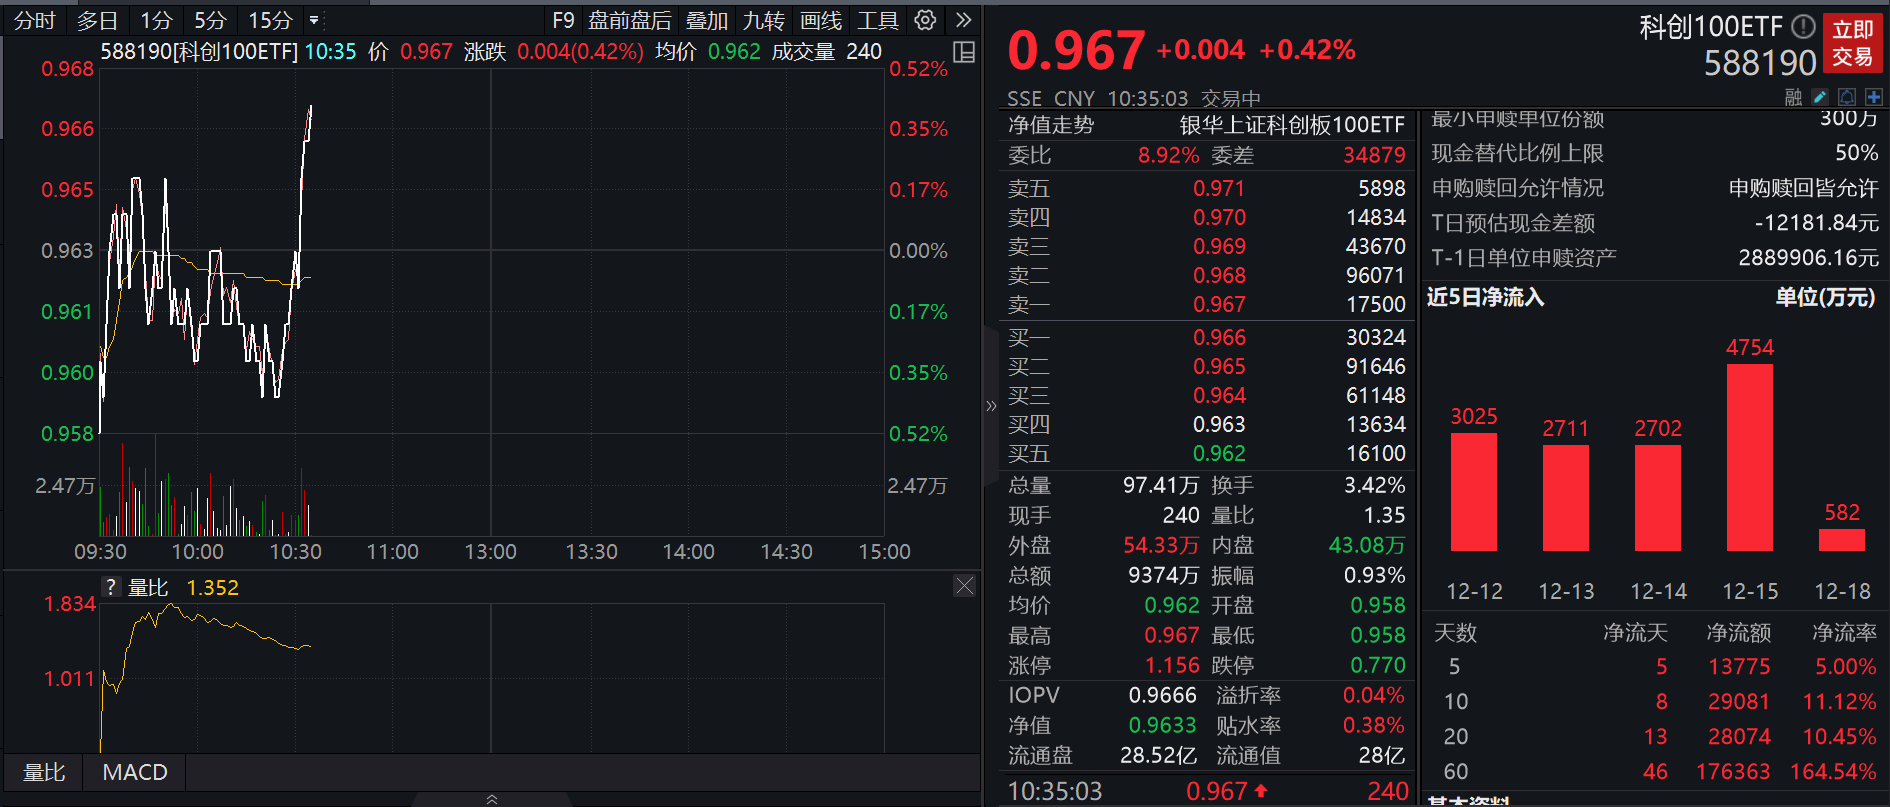Click the 流通盘 value 28.52亿
Screen dimensions: 1890x807
(1158, 755)
